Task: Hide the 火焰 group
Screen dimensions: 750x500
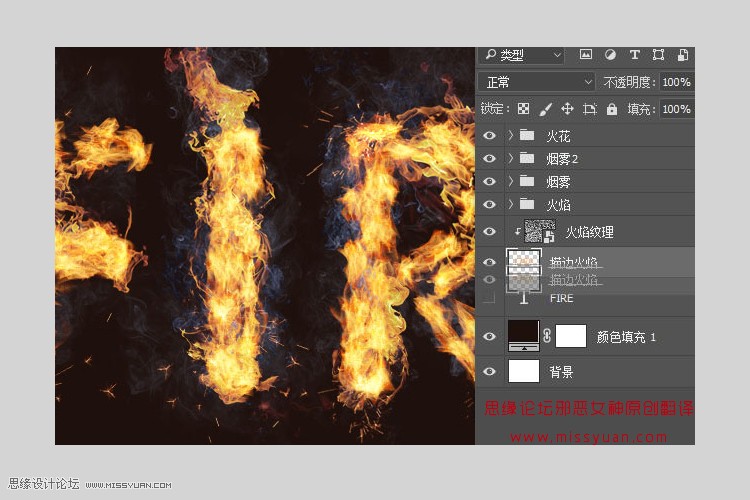Action: pos(489,204)
